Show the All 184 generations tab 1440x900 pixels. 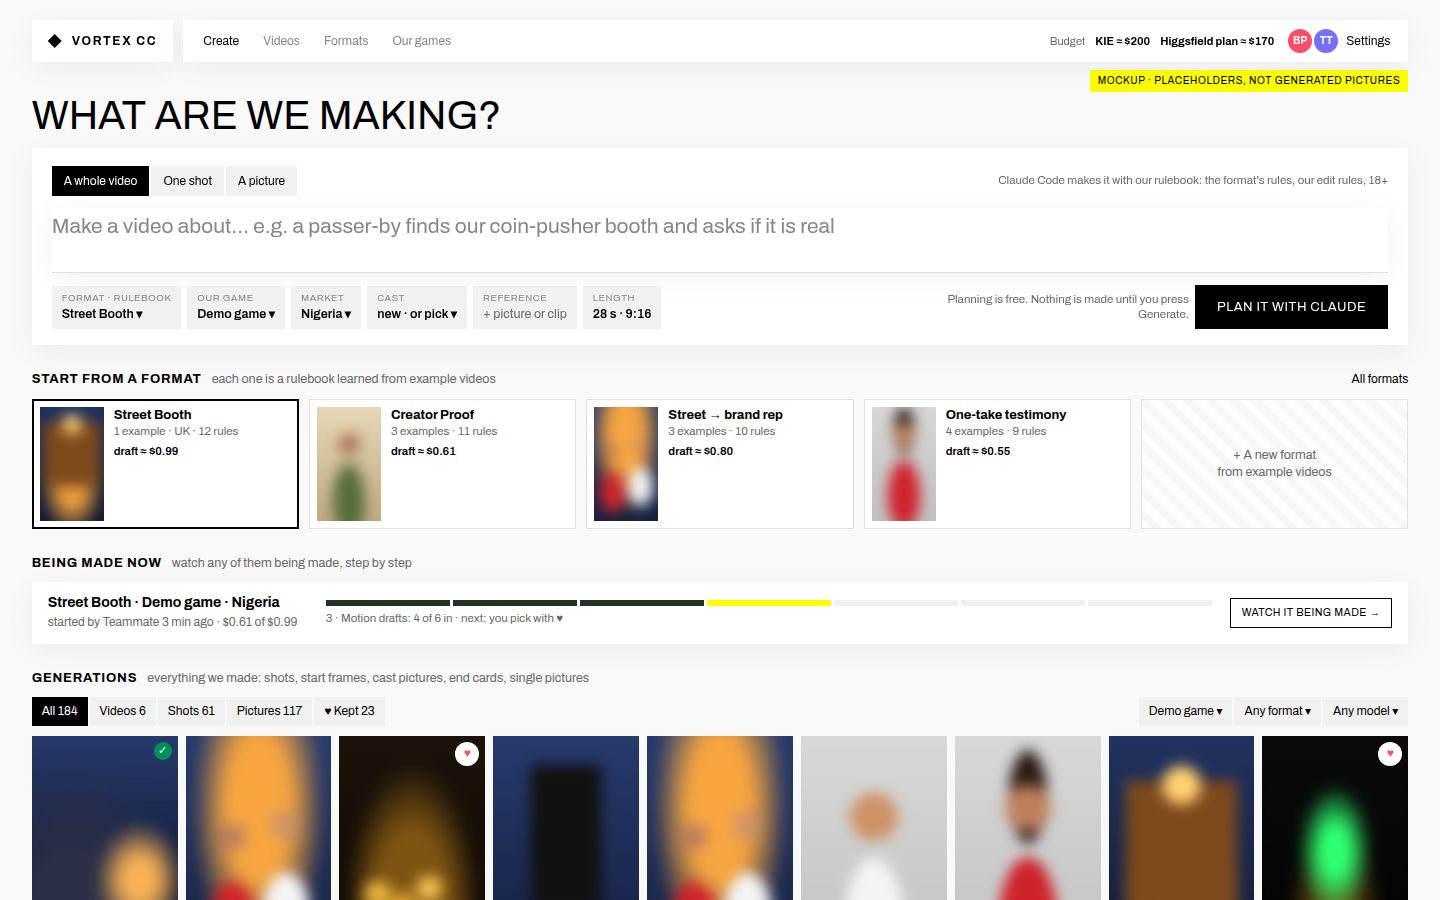click(x=60, y=711)
